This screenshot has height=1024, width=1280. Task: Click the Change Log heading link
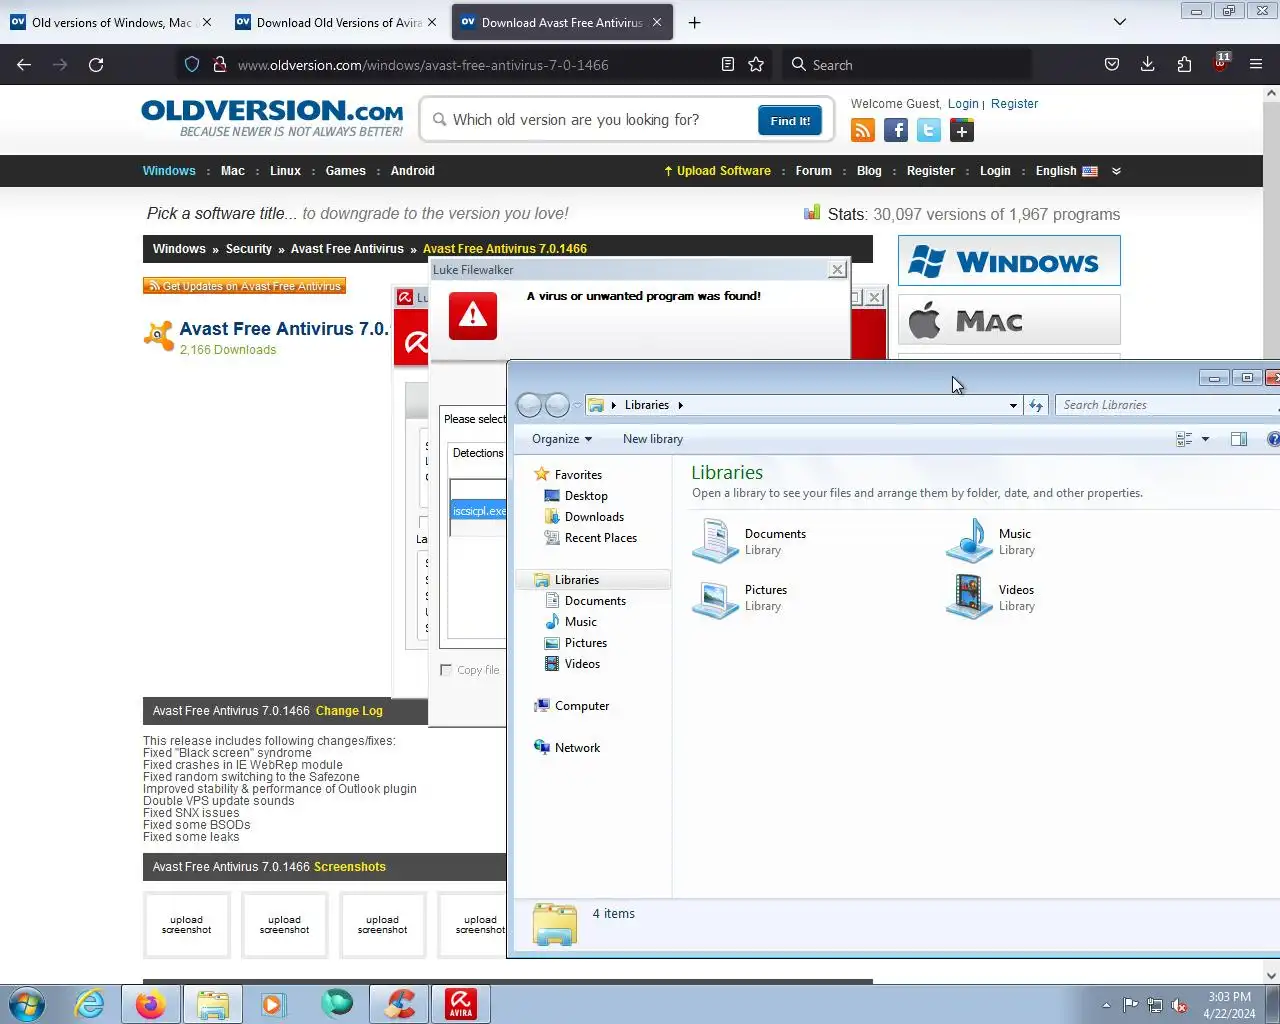click(x=349, y=711)
